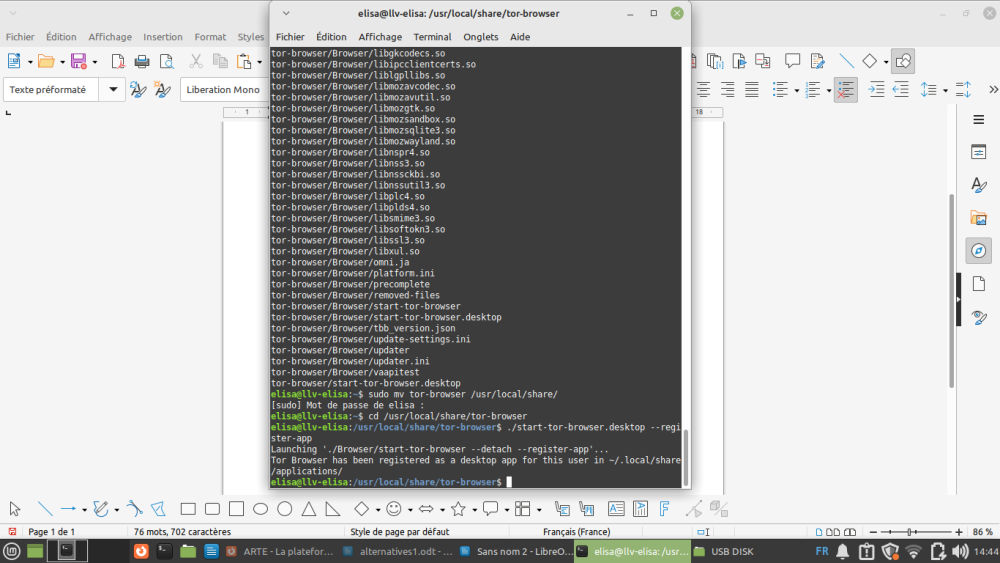Click the Insert Comment icon

tap(793, 62)
